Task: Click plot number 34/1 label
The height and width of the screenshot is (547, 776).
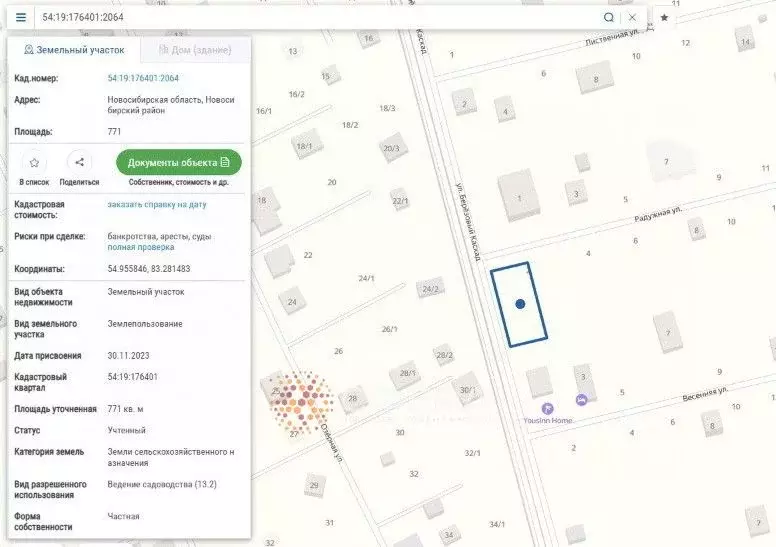Action: (x=497, y=524)
